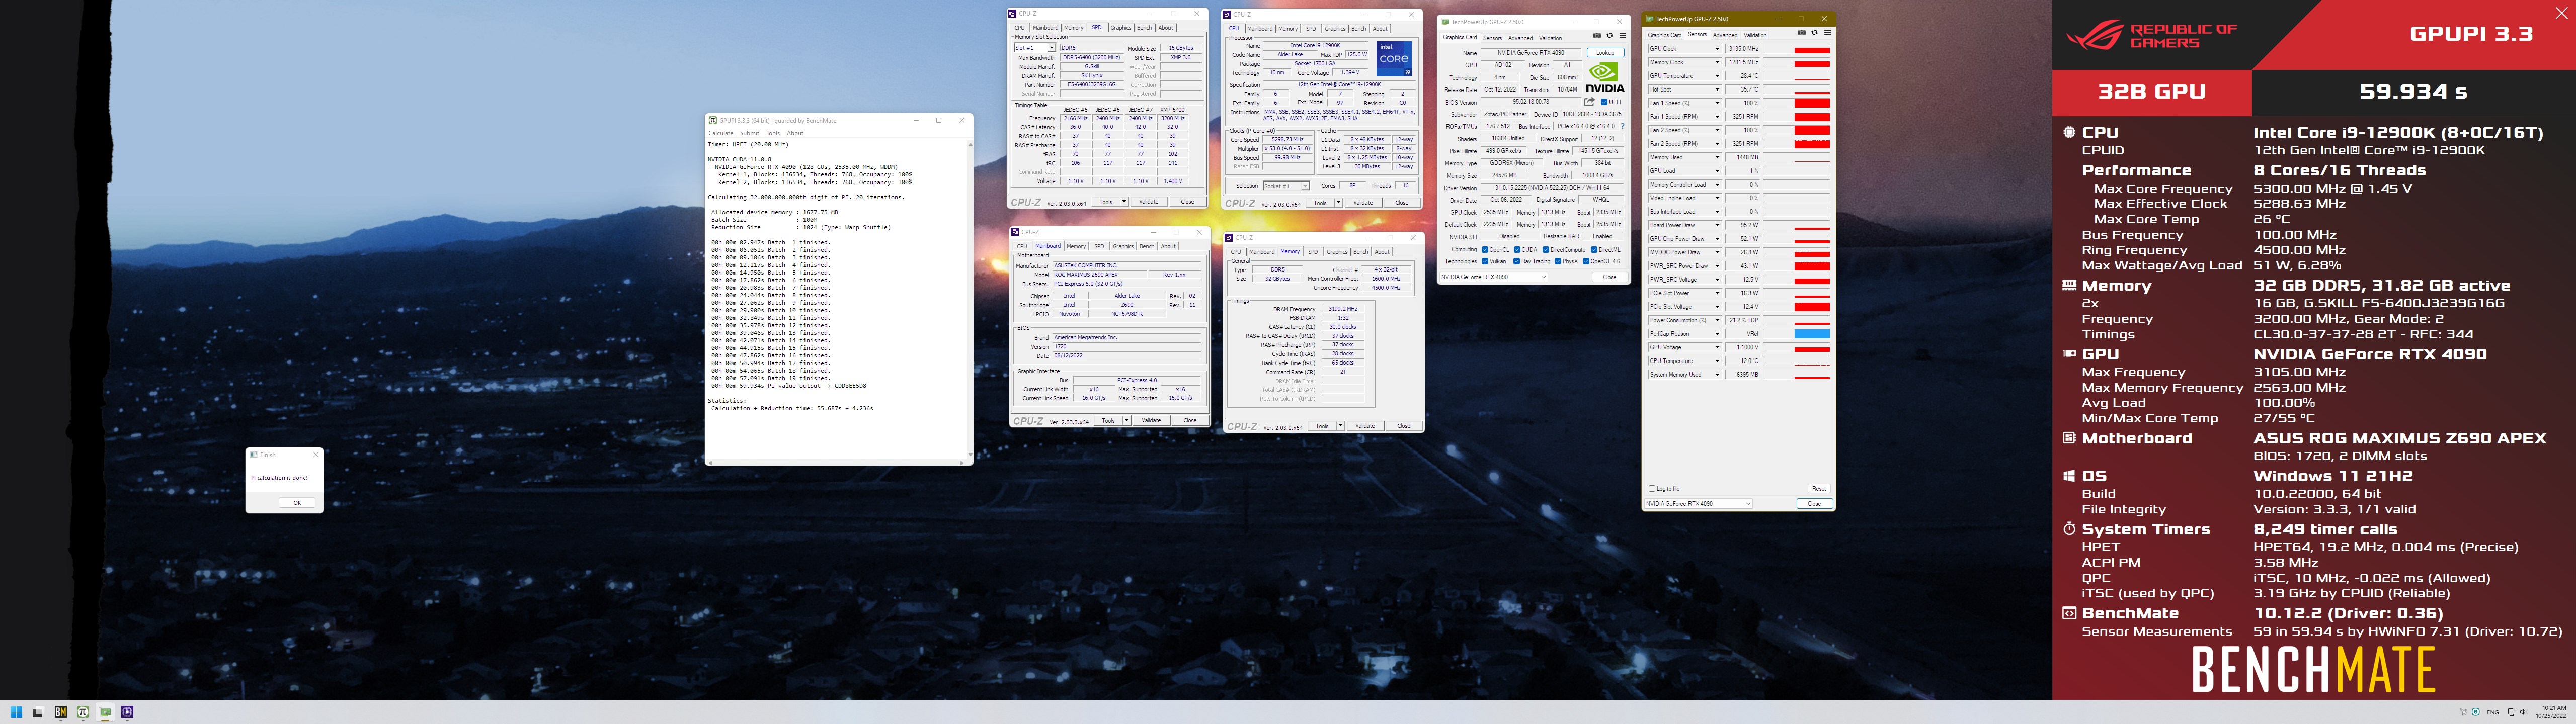The image size is (2576, 724).
Task: Open GPU selector dropdown in GPU-Z Graphics Card window
Action: (1494, 277)
